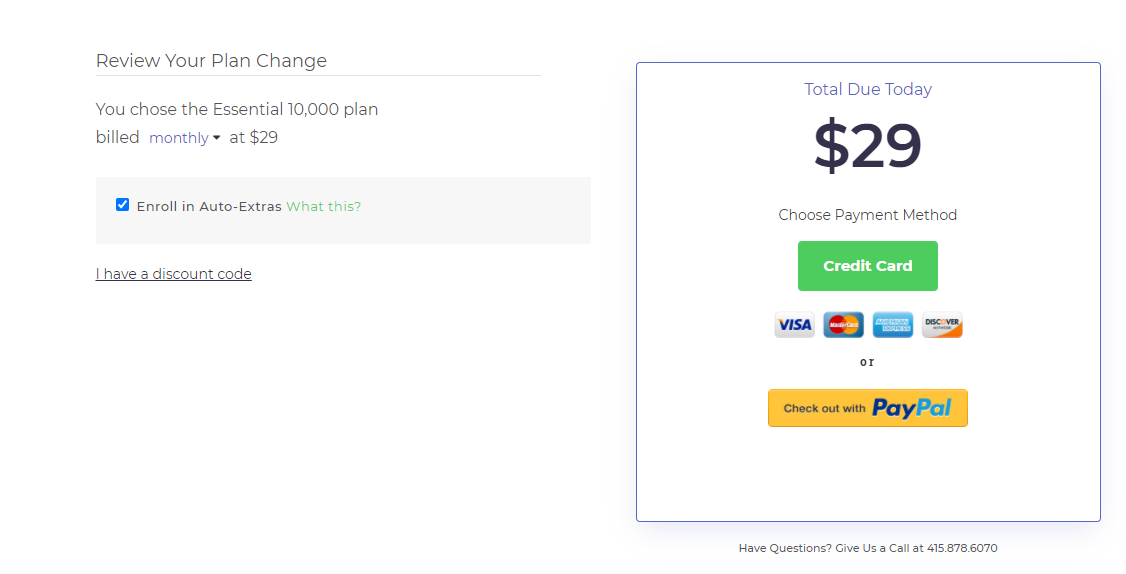
Task: Click the small arrow beside monthly
Action: (217, 138)
